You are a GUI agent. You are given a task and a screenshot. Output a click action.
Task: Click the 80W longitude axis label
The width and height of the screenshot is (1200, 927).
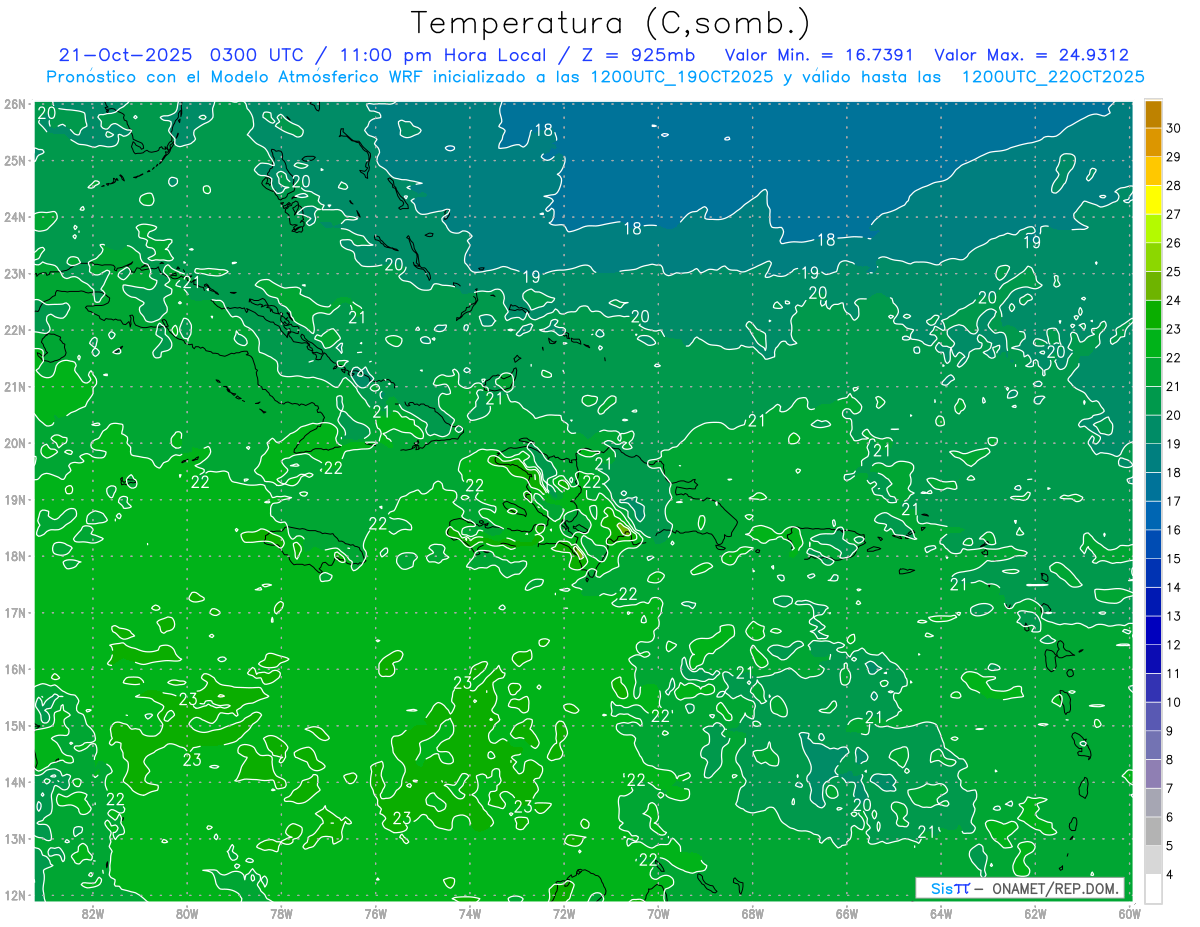(x=187, y=913)
